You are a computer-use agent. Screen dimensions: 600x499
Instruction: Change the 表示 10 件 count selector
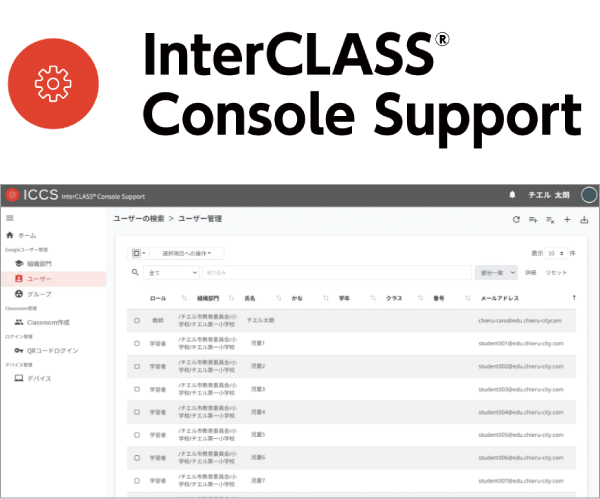556,253
